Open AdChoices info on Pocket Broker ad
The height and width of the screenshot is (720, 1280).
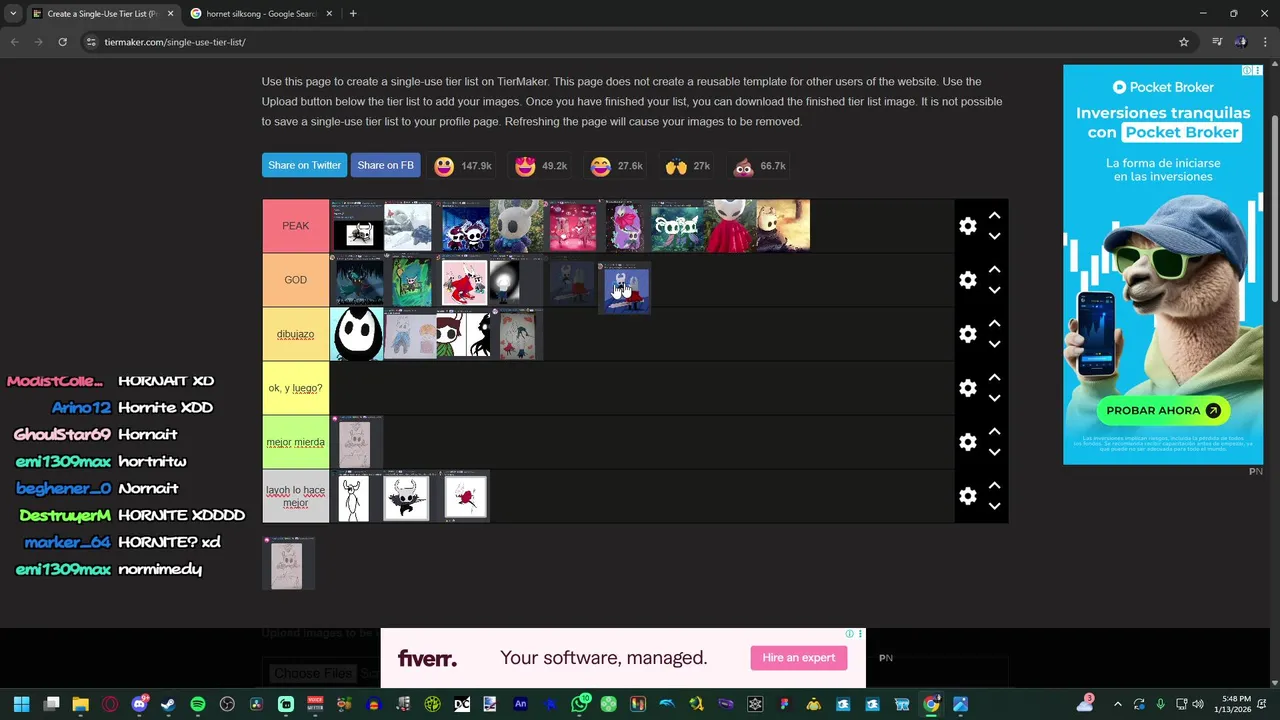[1246, 71]
